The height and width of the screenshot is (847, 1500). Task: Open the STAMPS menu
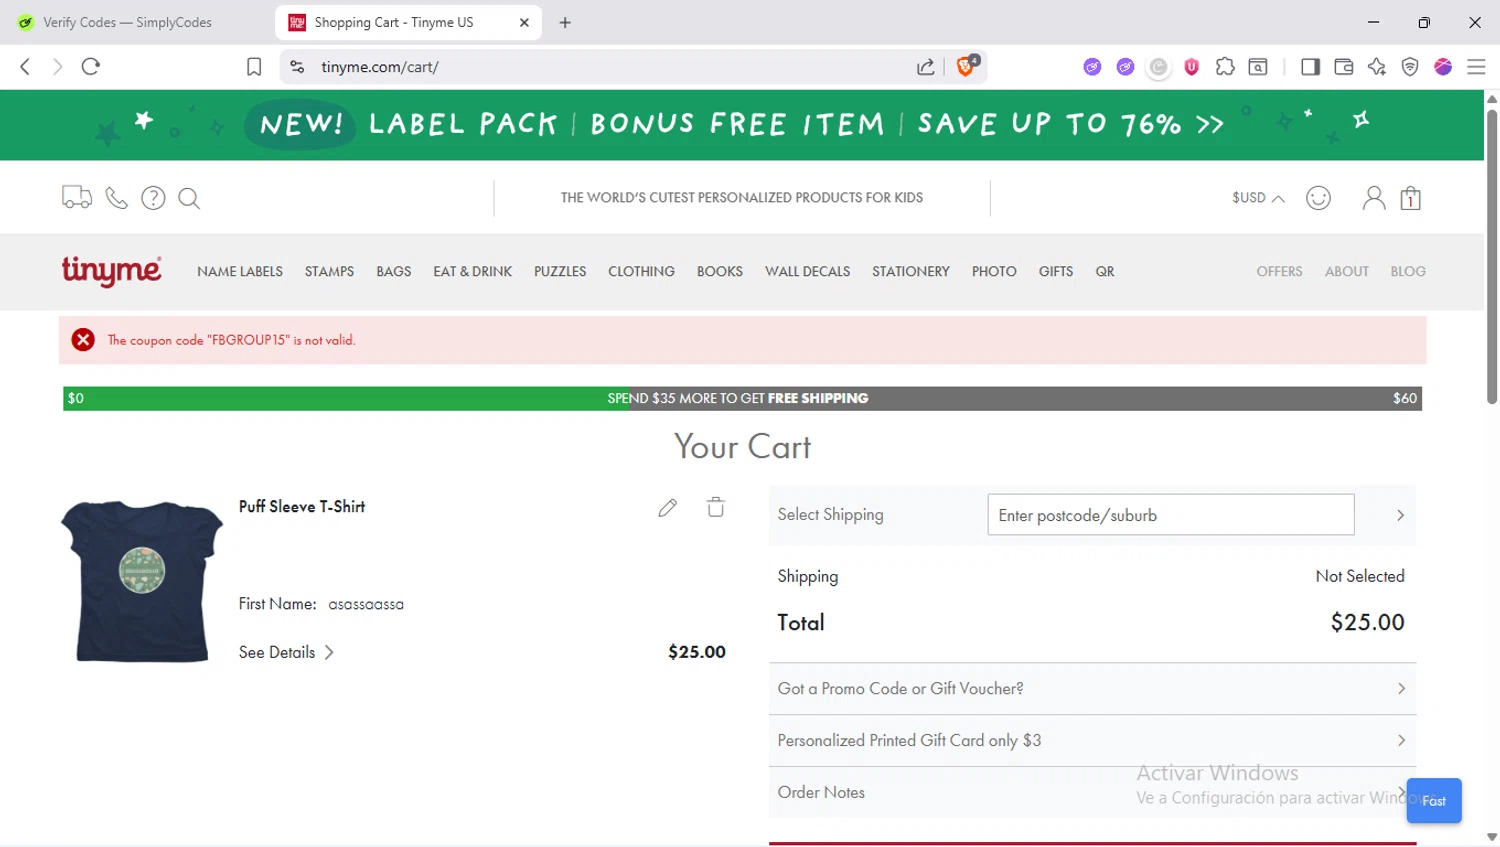click(x=329, y=272)
